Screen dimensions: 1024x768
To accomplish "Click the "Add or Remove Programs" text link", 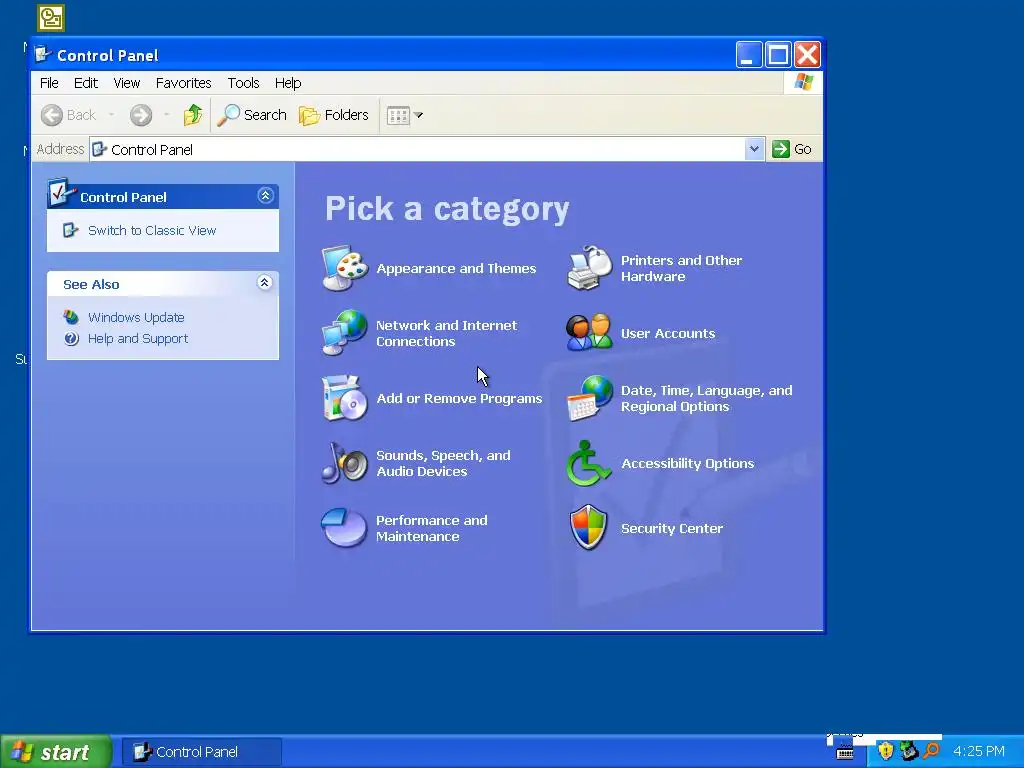I will pos(459,398).
